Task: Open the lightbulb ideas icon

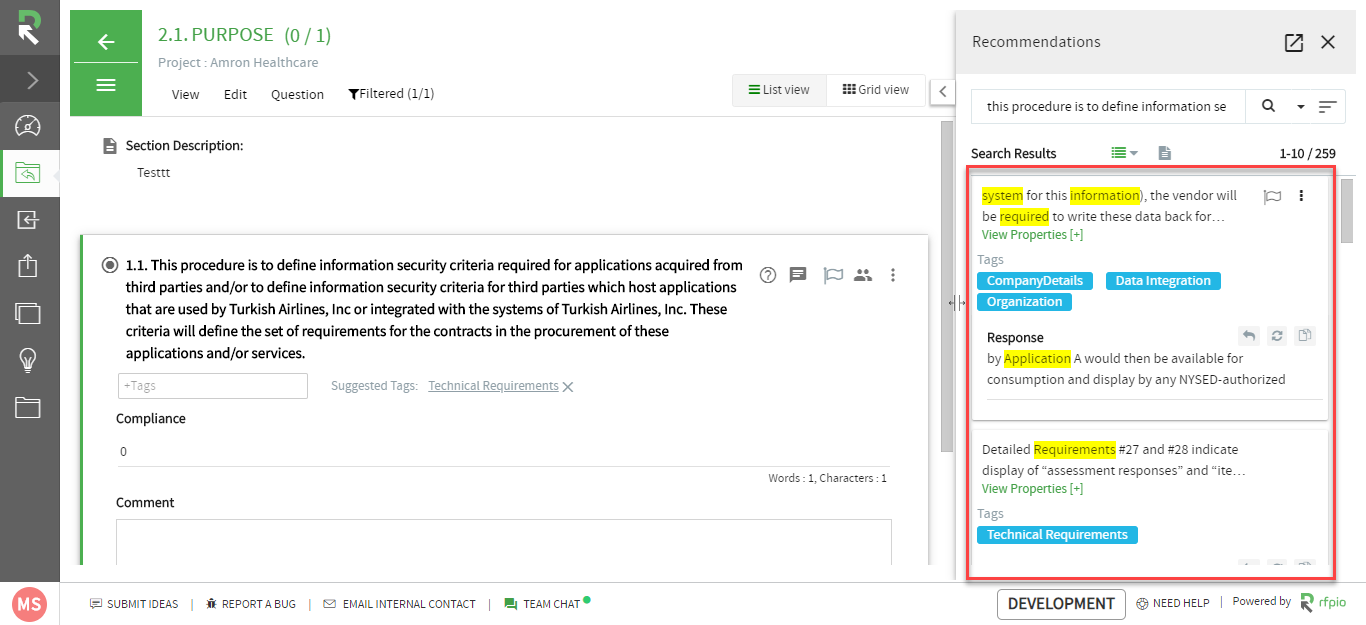Action: [x=28, y=360]
